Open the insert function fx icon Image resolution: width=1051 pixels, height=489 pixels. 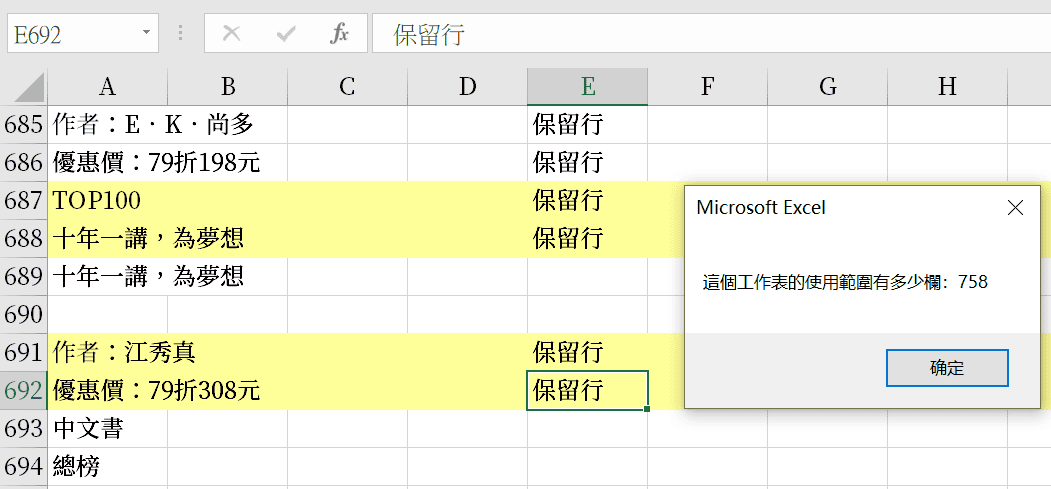(x=339, y=33)
